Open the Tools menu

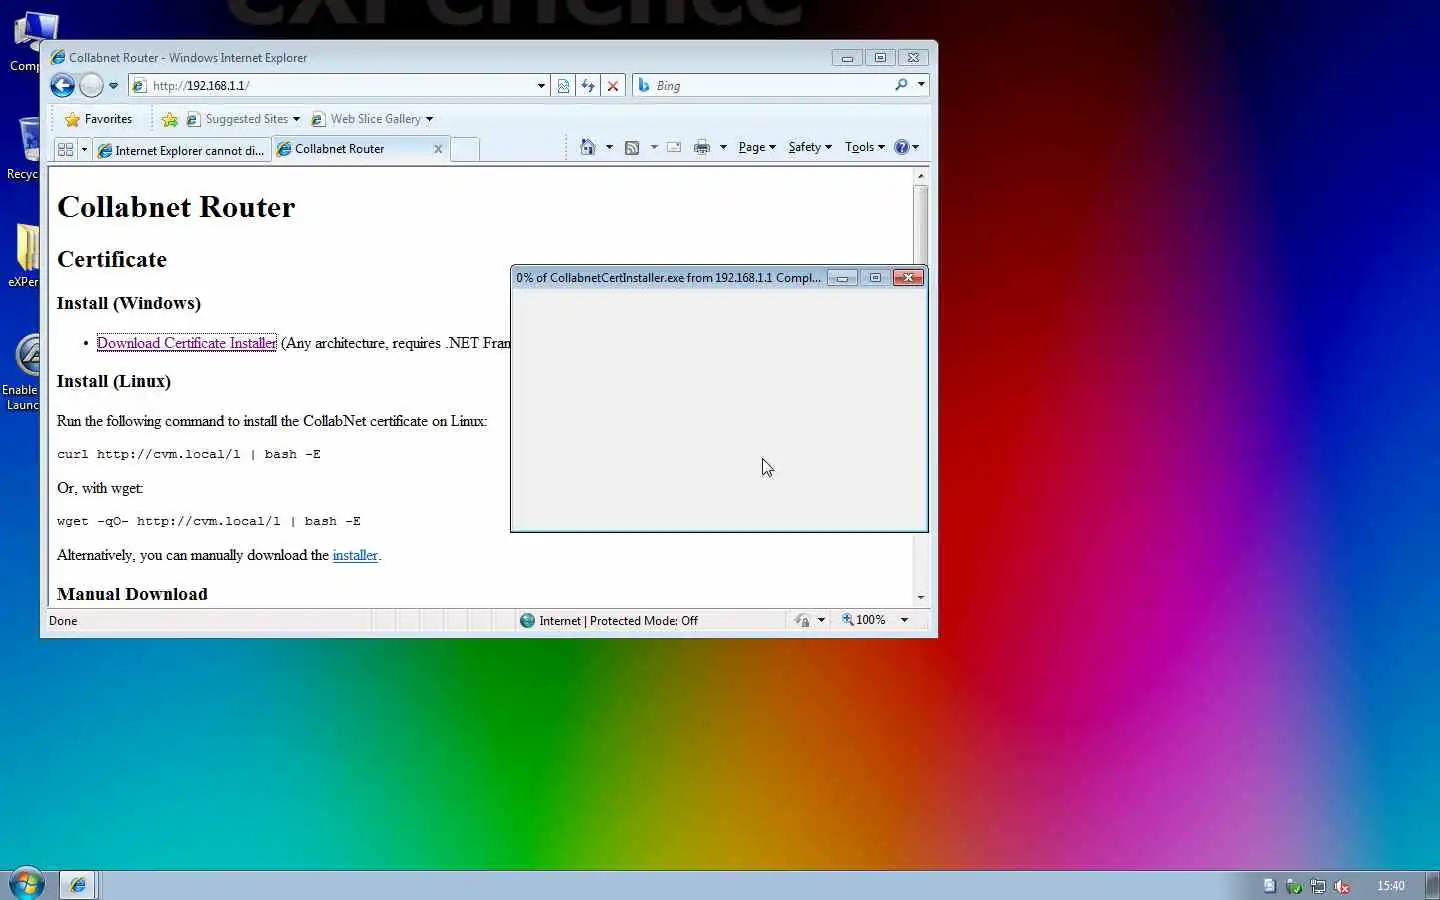(865, 147)
